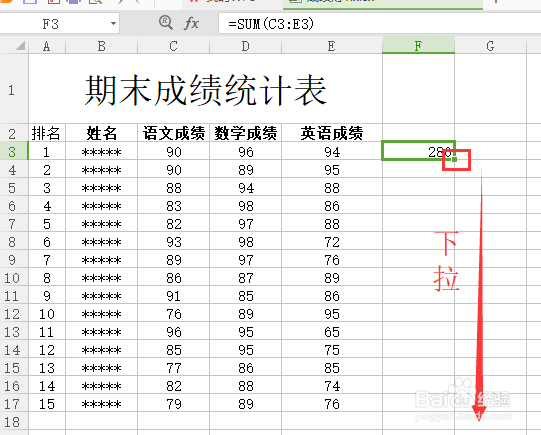The width and height of the screenshot is (541, 435).
Task: Click the 姓名 header cell
Action: 101,134
